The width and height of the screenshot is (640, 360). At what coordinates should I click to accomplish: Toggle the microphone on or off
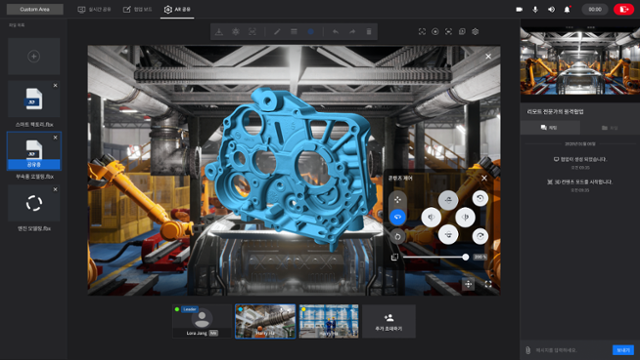pyautogui.click(x=535, y=9)
